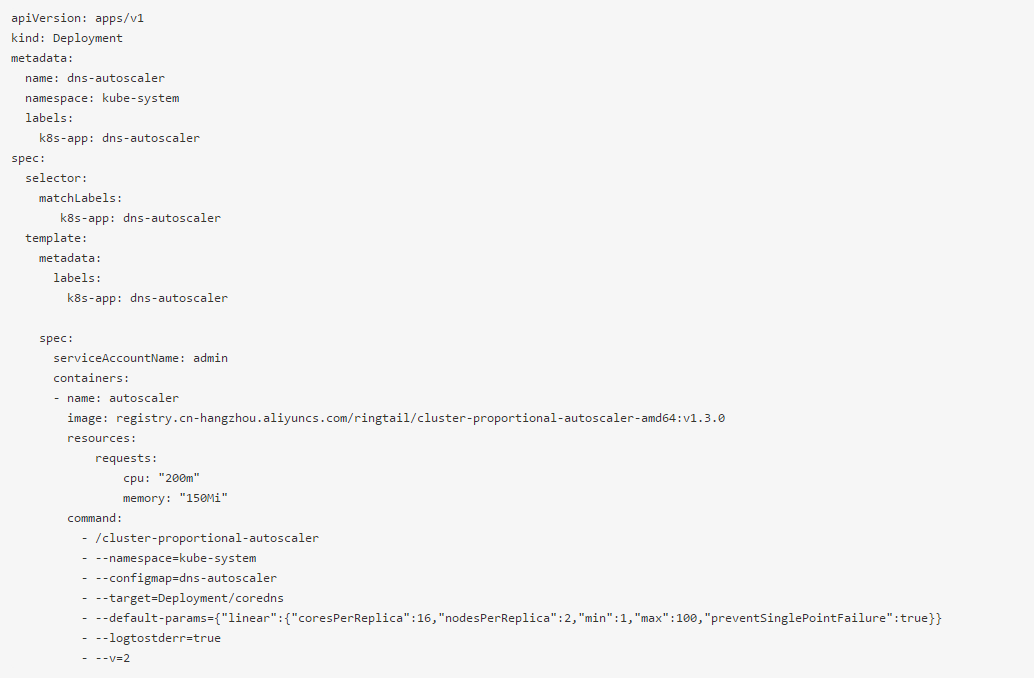
Task: Click the registry image URL line
Action: (396, 418)
